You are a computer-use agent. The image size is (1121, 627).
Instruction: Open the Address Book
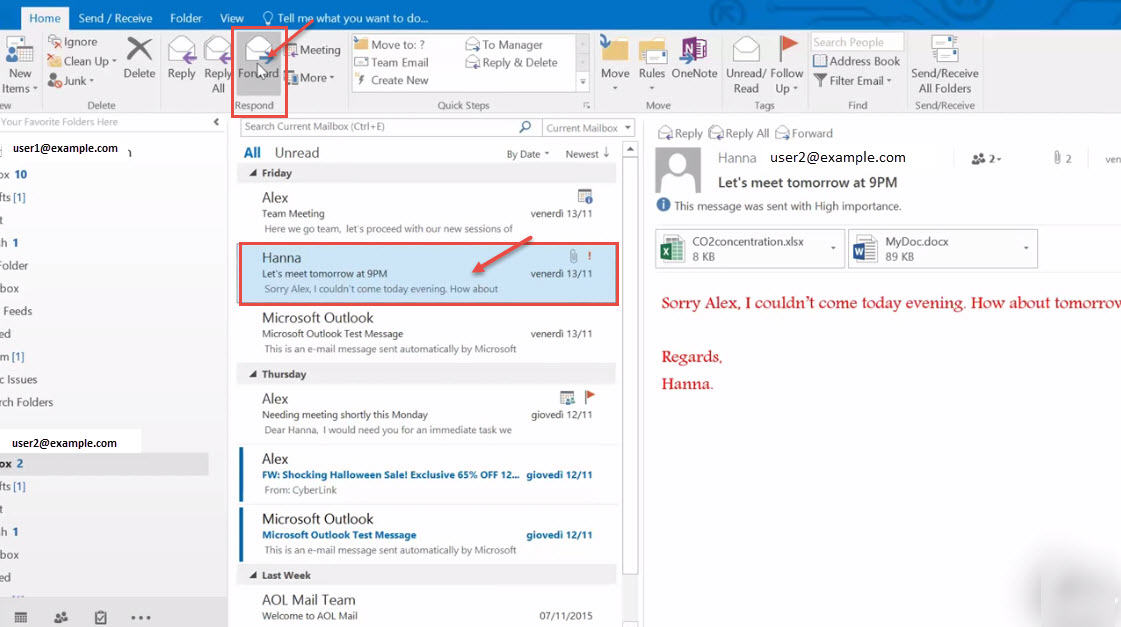coord(856,61)
